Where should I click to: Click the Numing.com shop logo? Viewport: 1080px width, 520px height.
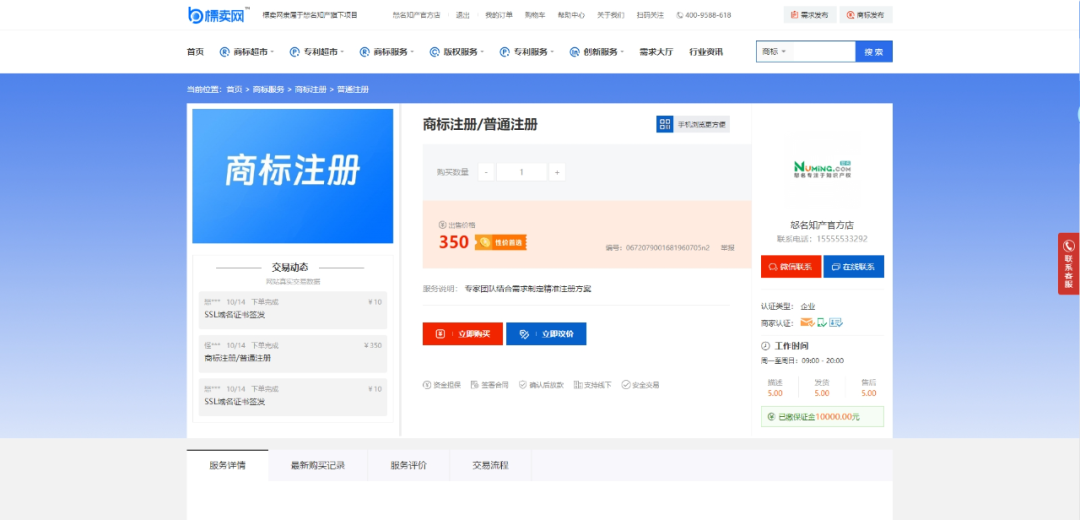821,171
